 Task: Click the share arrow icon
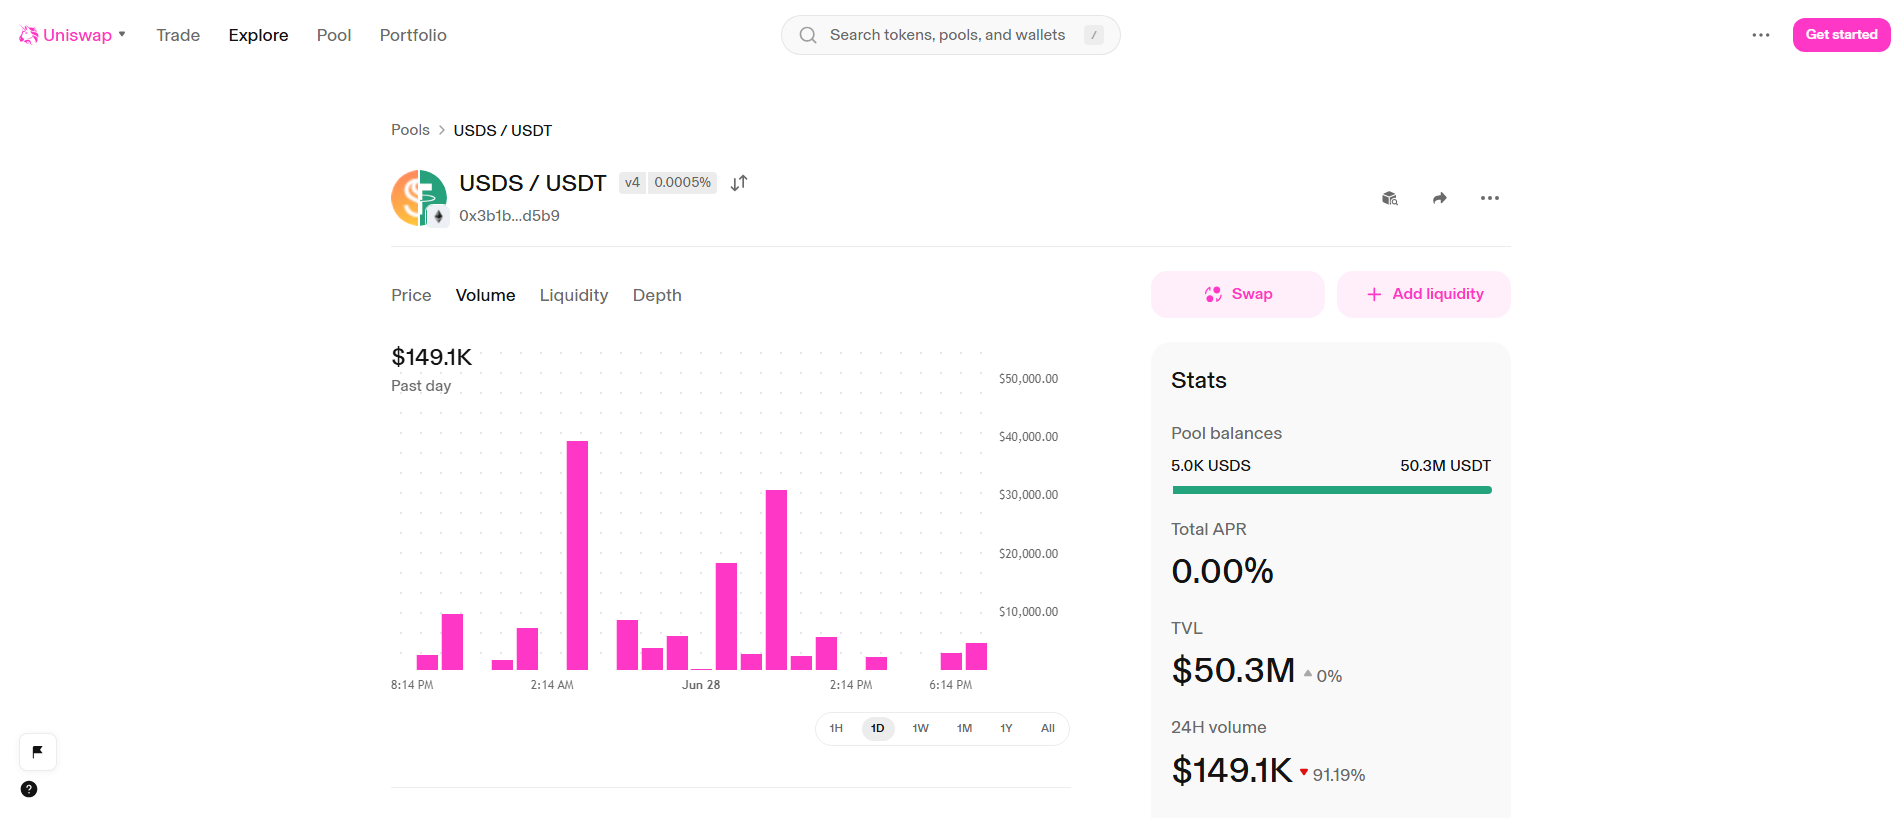click(x=1440, y=198)
